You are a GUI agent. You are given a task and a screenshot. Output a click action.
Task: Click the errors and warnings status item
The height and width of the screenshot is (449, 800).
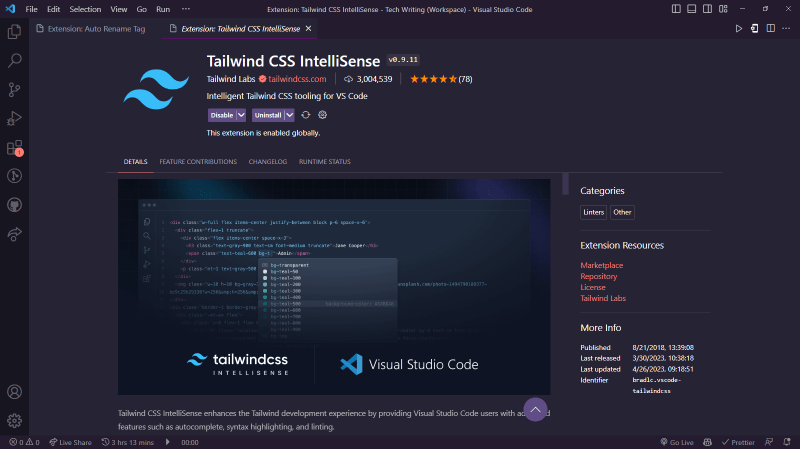click(x=24, y=442)
